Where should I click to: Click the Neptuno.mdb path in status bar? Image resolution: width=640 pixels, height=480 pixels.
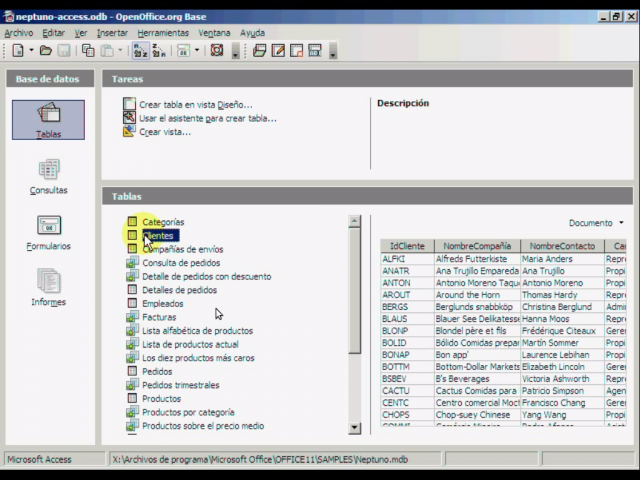click(x=275, y=459)
